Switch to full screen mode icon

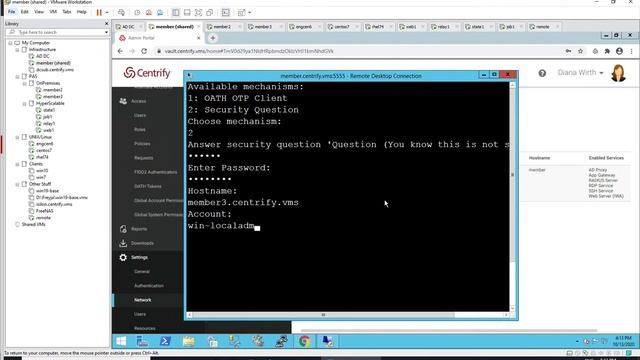(x=198, y=13)
